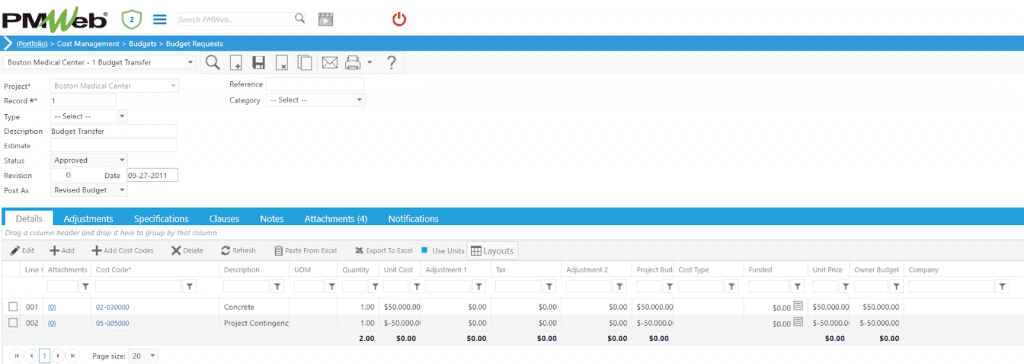The image size is (1024, 364).
Task: Open the Boston Medical Center record selector dropdown
Action: click(191, 63)
